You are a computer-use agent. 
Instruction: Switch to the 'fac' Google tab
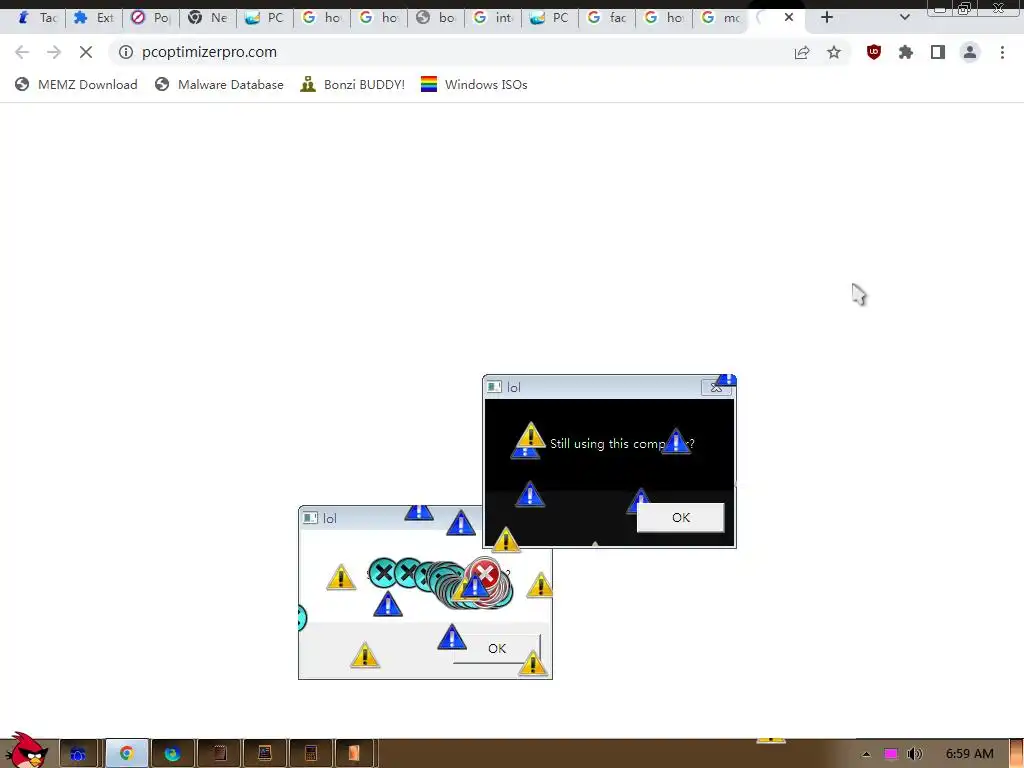coord(607,18)
